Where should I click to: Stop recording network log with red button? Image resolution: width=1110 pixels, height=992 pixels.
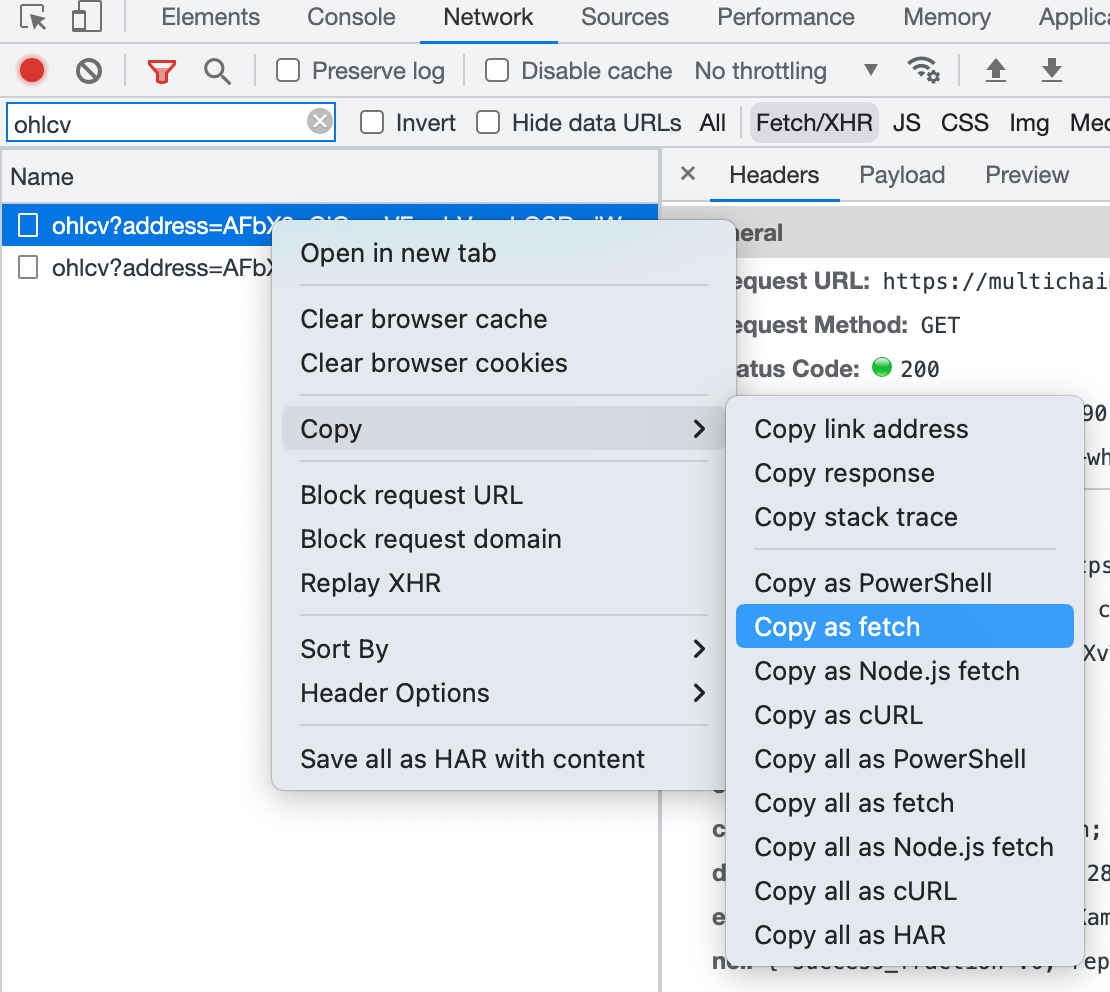coord(32,71)
